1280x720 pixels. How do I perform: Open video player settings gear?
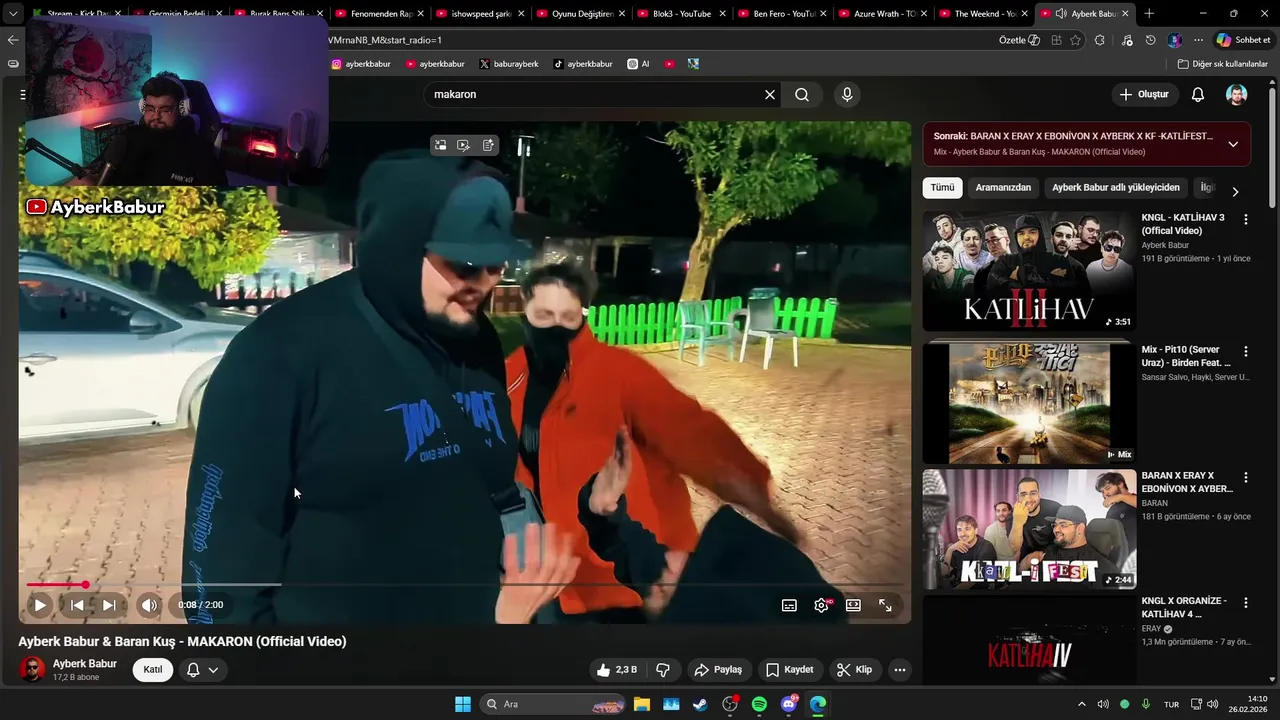point(821,605)
